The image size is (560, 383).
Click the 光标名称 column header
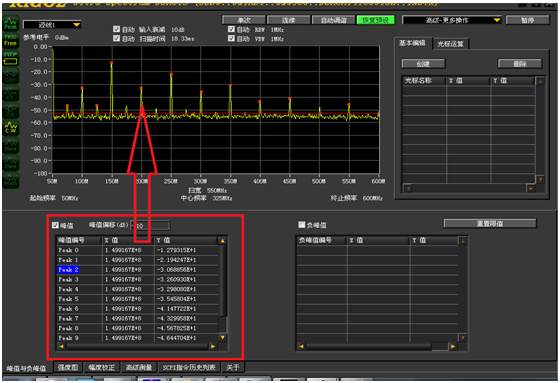[424, 81]
